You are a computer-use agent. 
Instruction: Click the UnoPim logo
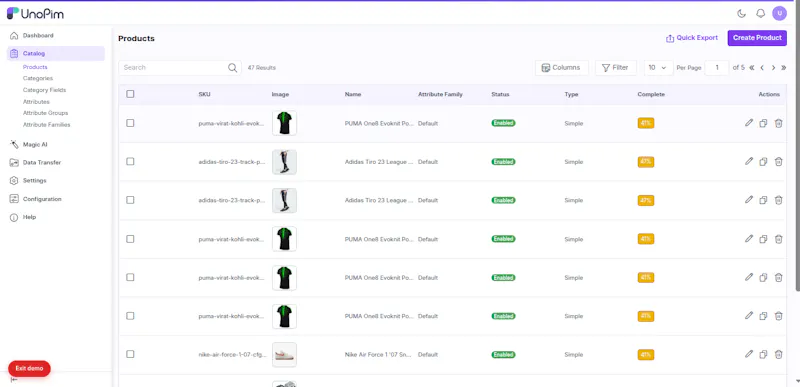35,14
